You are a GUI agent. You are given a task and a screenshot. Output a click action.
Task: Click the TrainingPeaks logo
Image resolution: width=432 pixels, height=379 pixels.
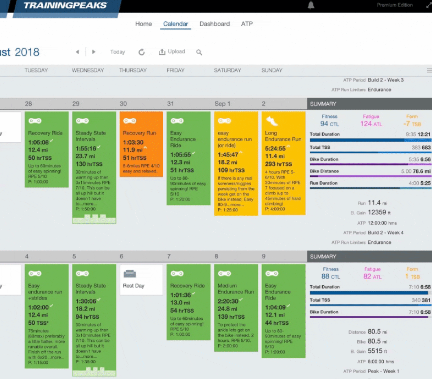point(65,5)
